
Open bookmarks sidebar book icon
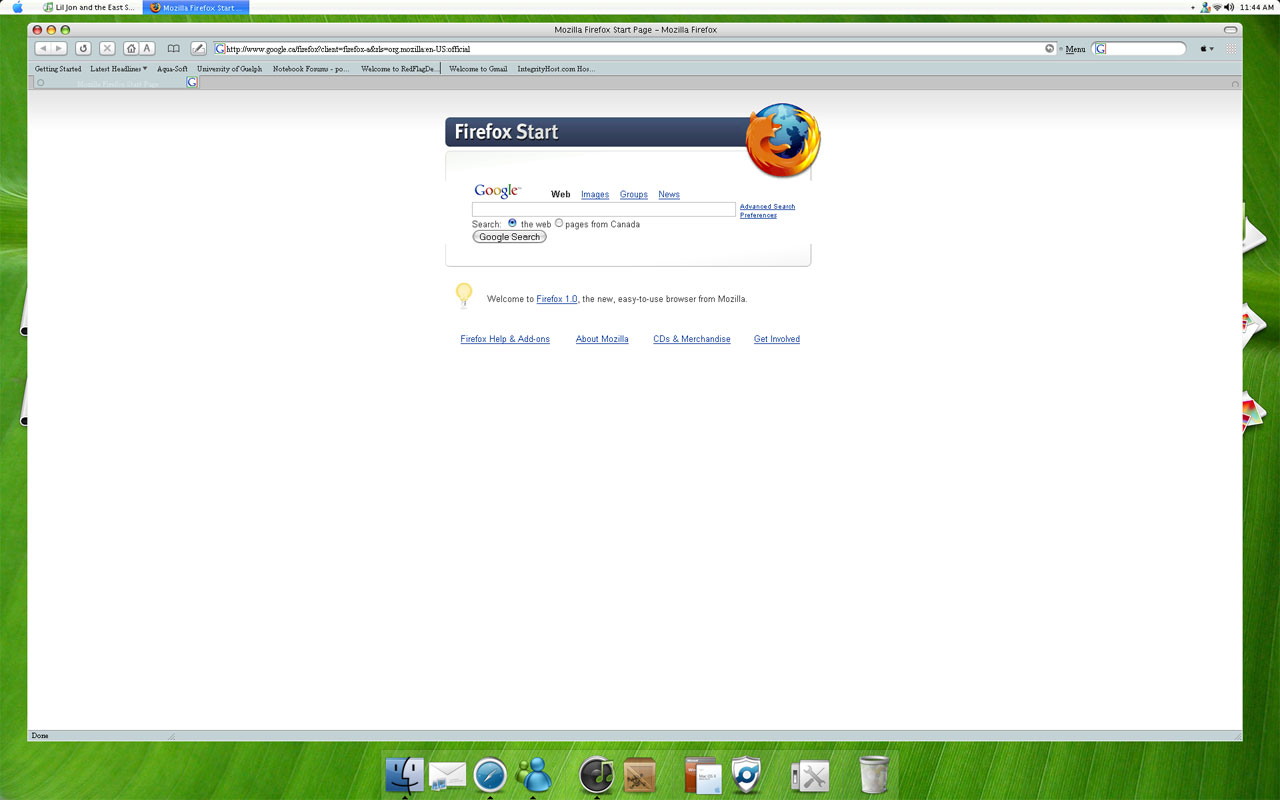click(174, 48)
